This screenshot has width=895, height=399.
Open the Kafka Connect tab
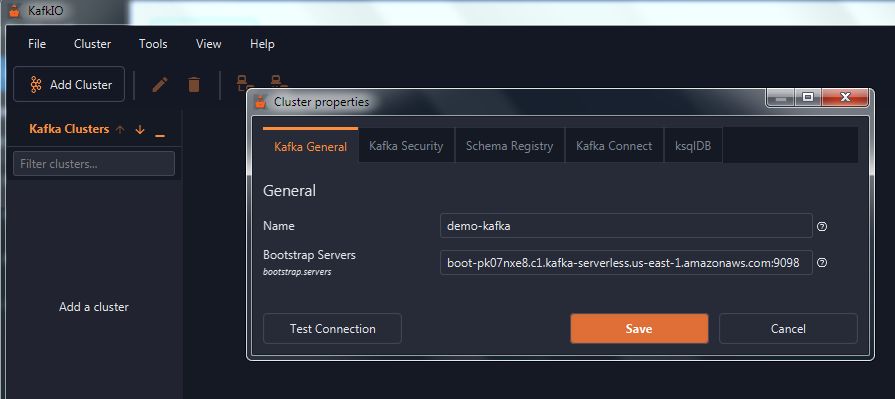(614, 146)
